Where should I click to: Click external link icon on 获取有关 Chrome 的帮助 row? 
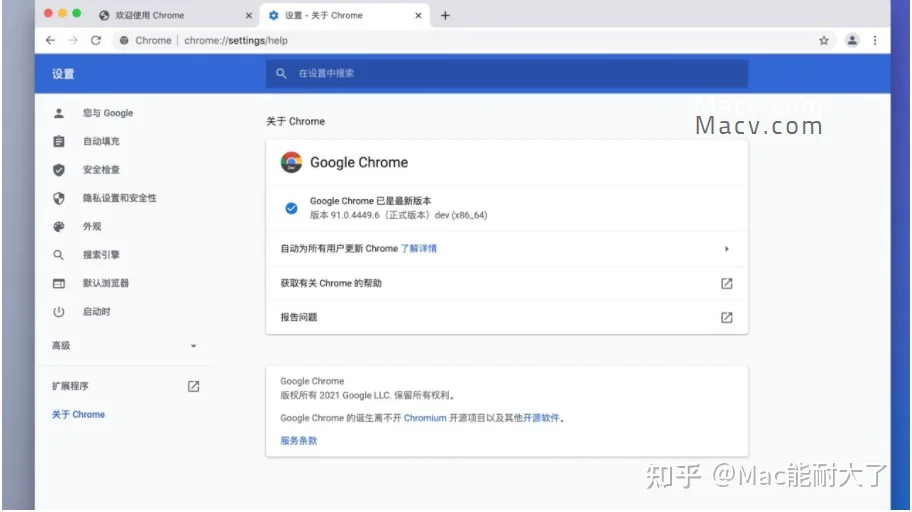[726, 283]
